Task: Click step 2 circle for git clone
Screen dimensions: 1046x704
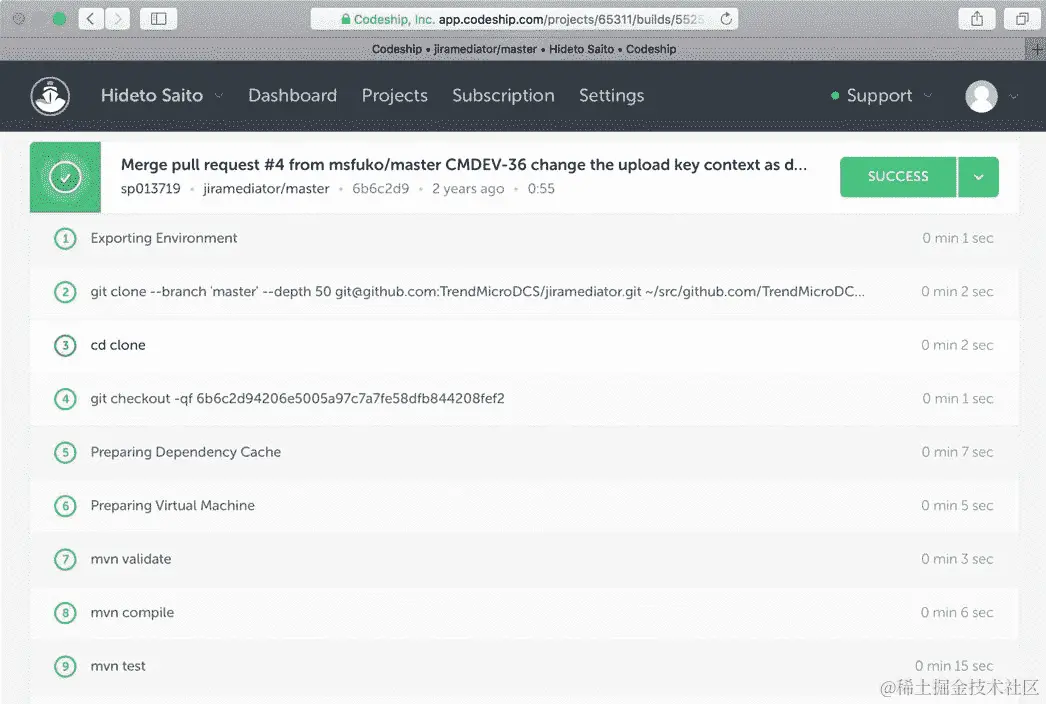Action: [65, 292]
